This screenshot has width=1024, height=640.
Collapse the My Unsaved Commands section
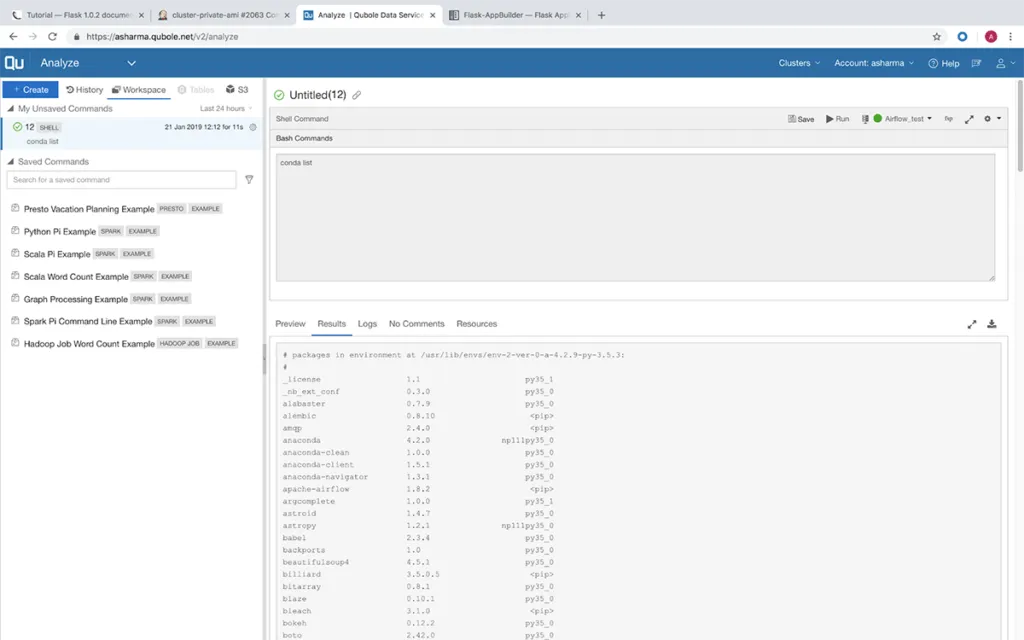10,108
